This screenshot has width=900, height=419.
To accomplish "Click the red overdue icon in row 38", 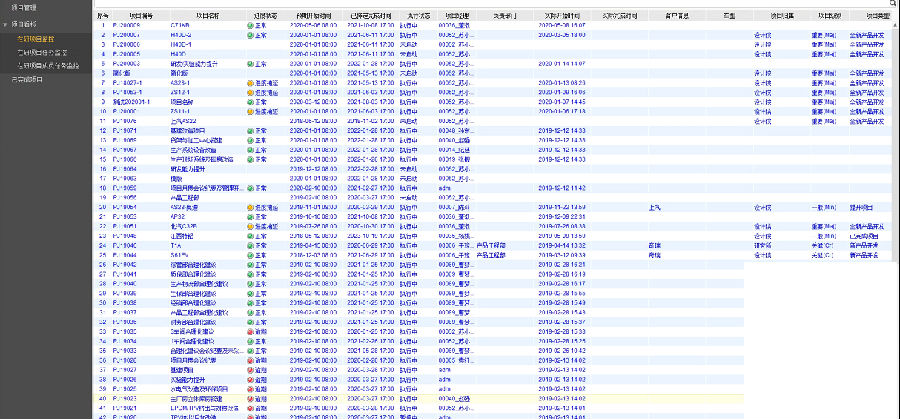I will click(x=250, y=379).
